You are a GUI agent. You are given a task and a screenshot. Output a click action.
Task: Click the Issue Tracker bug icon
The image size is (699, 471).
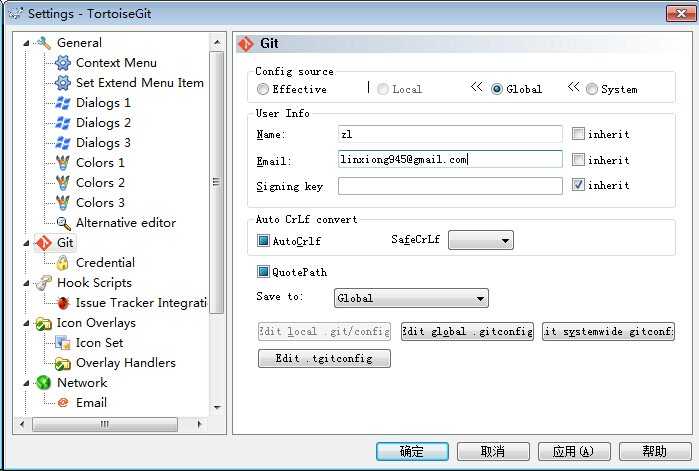point(63,303)
